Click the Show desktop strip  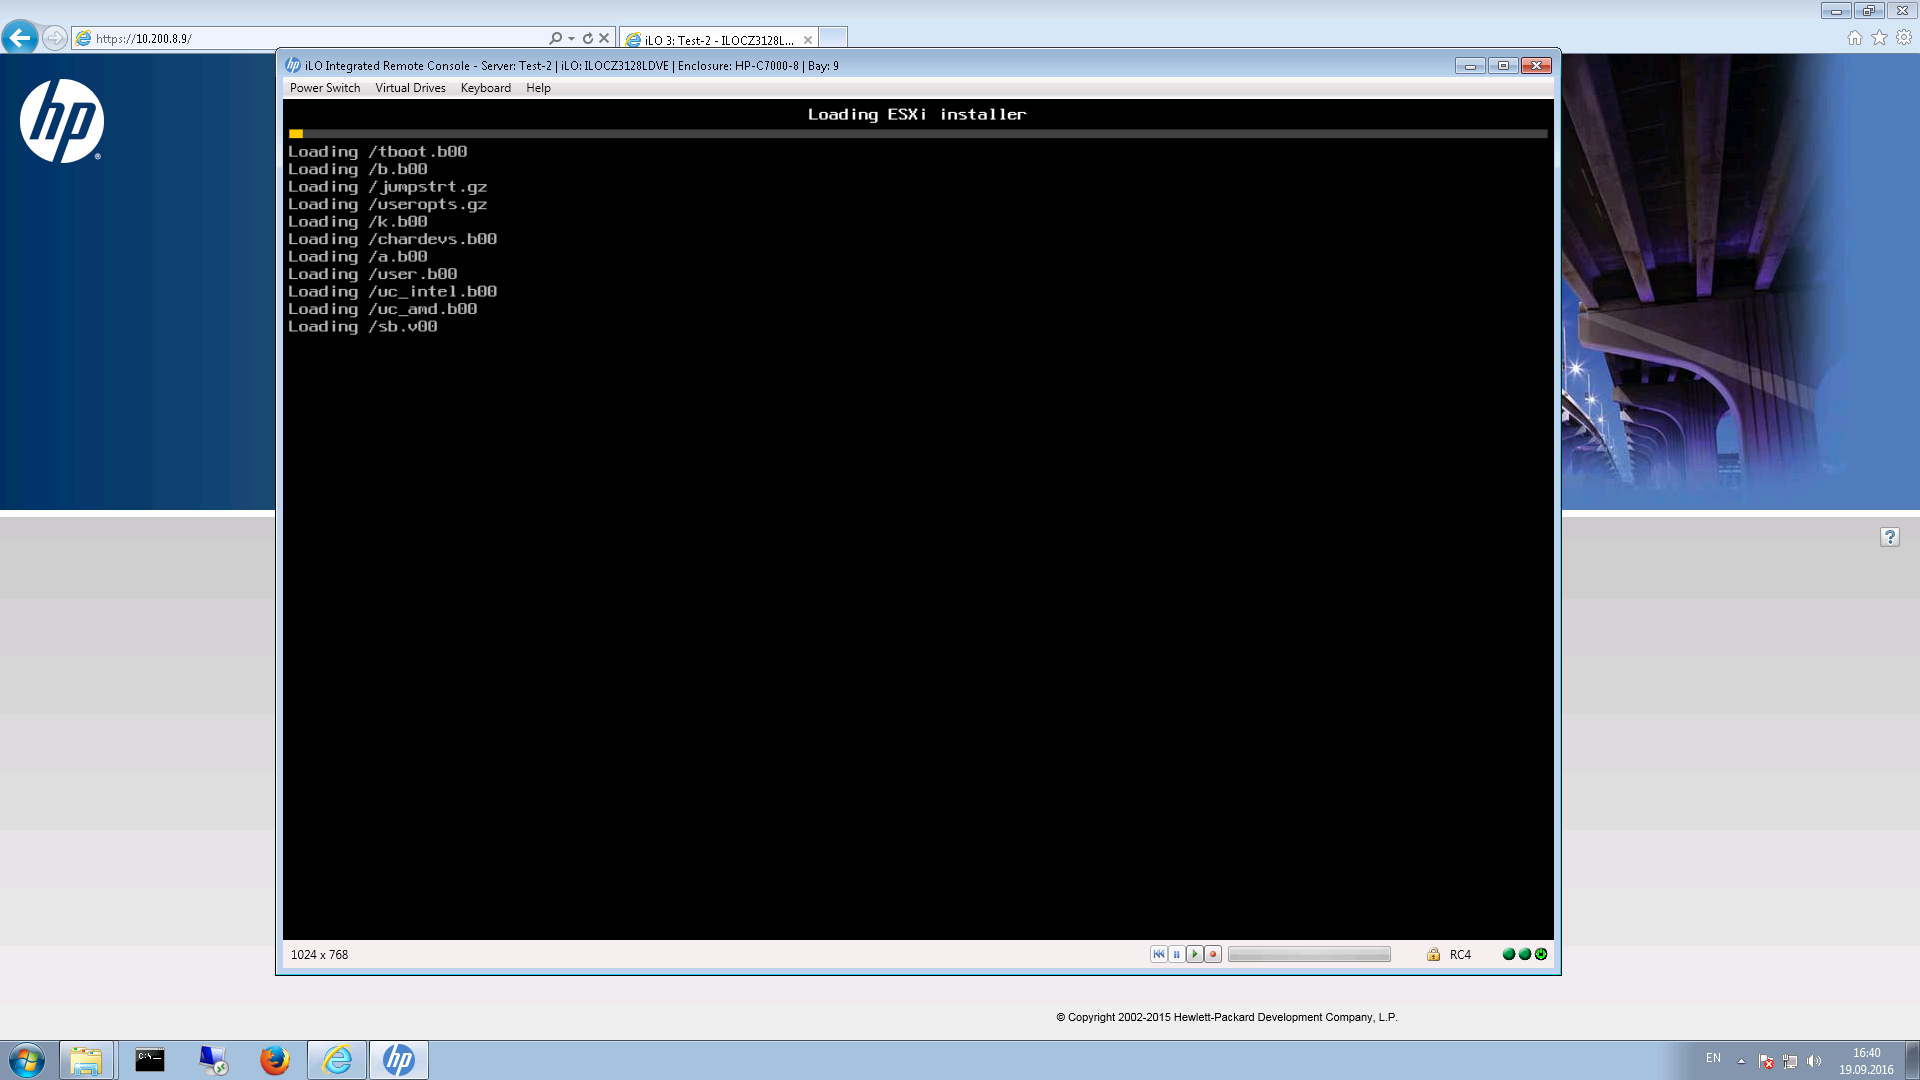coord(1912,1060)
